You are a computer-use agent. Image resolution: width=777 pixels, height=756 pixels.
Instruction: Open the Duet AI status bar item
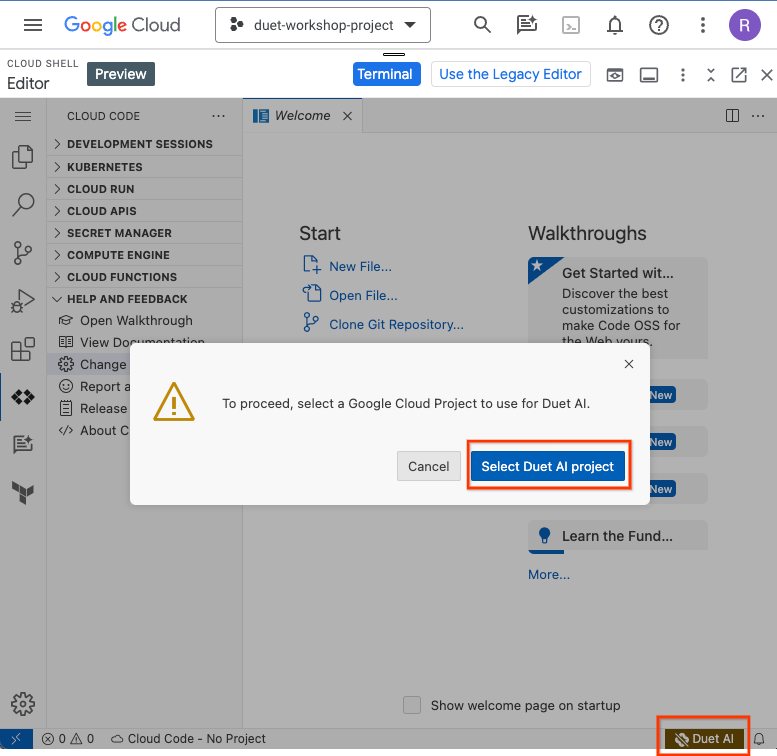click(704, 739)
